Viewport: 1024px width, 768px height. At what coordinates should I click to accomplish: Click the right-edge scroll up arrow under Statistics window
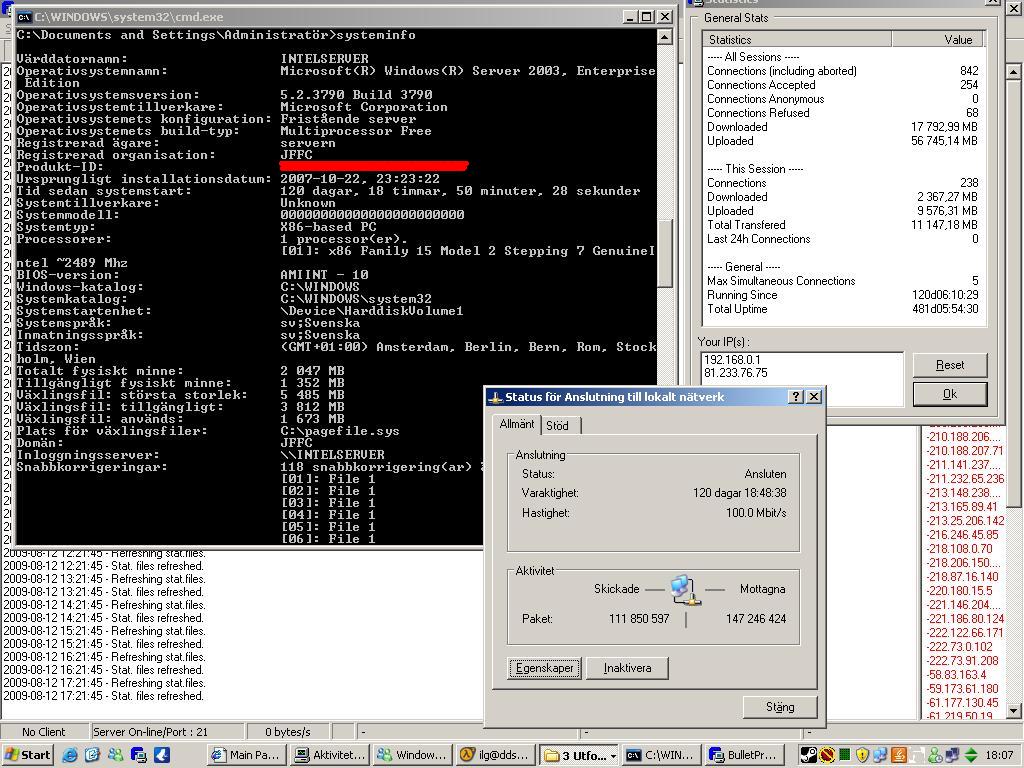(x=1013, y=71)
